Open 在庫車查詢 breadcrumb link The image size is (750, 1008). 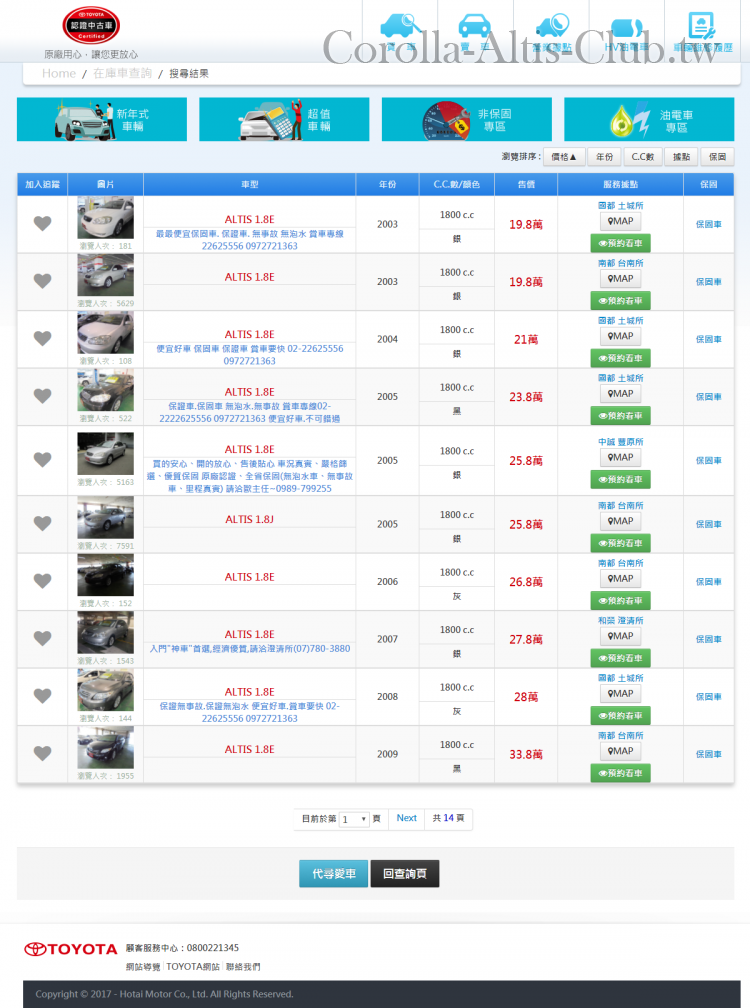(x=122, y=73)
